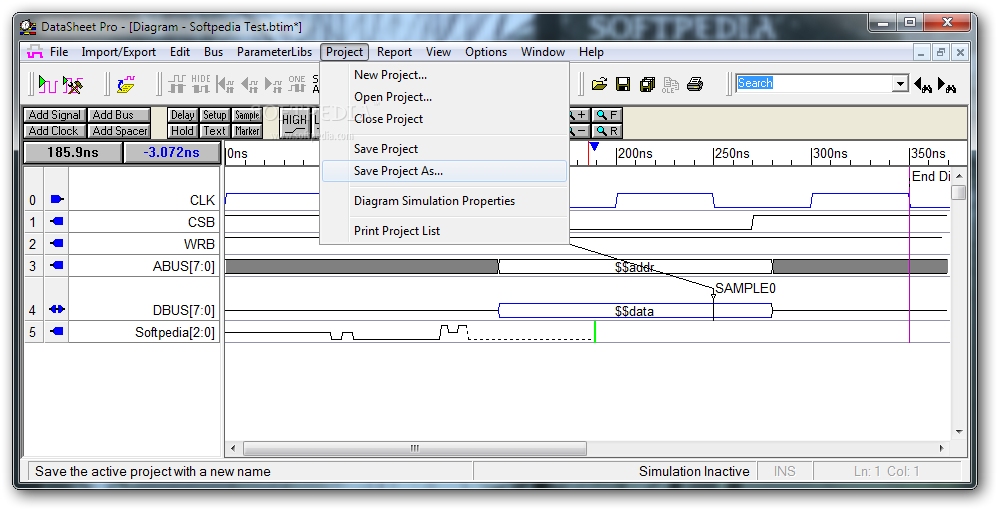Click the first grayed waveform toolbar icon
998x510 pixels.
click(x=177, y=84)
